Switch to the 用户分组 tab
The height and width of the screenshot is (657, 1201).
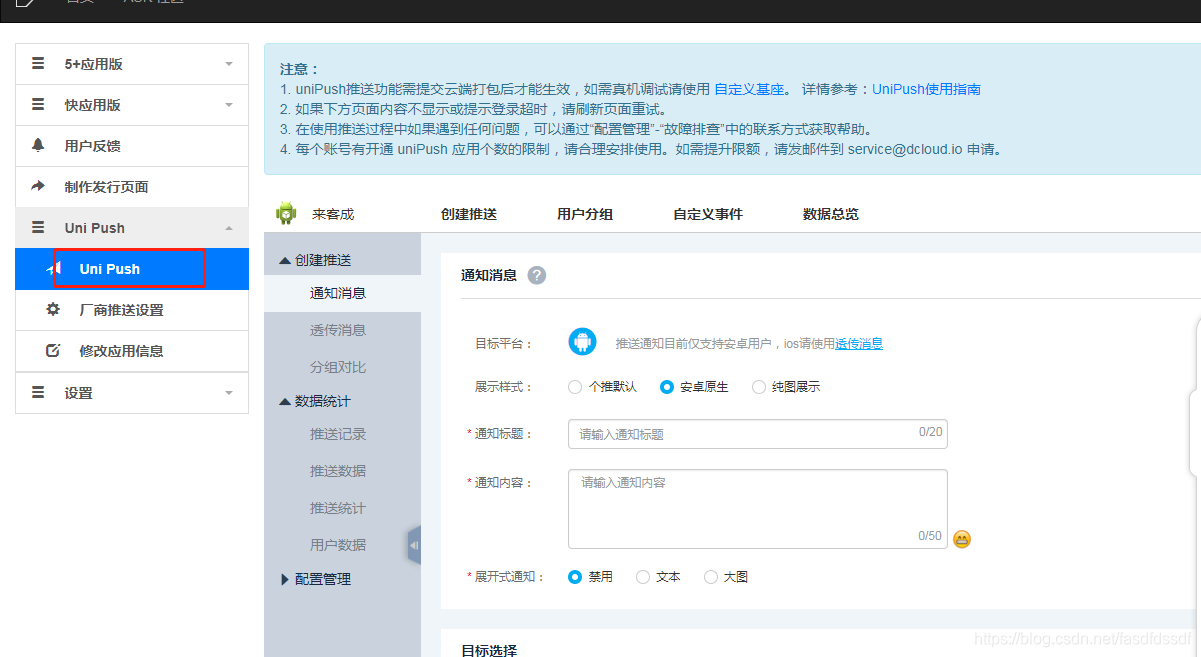585,213
